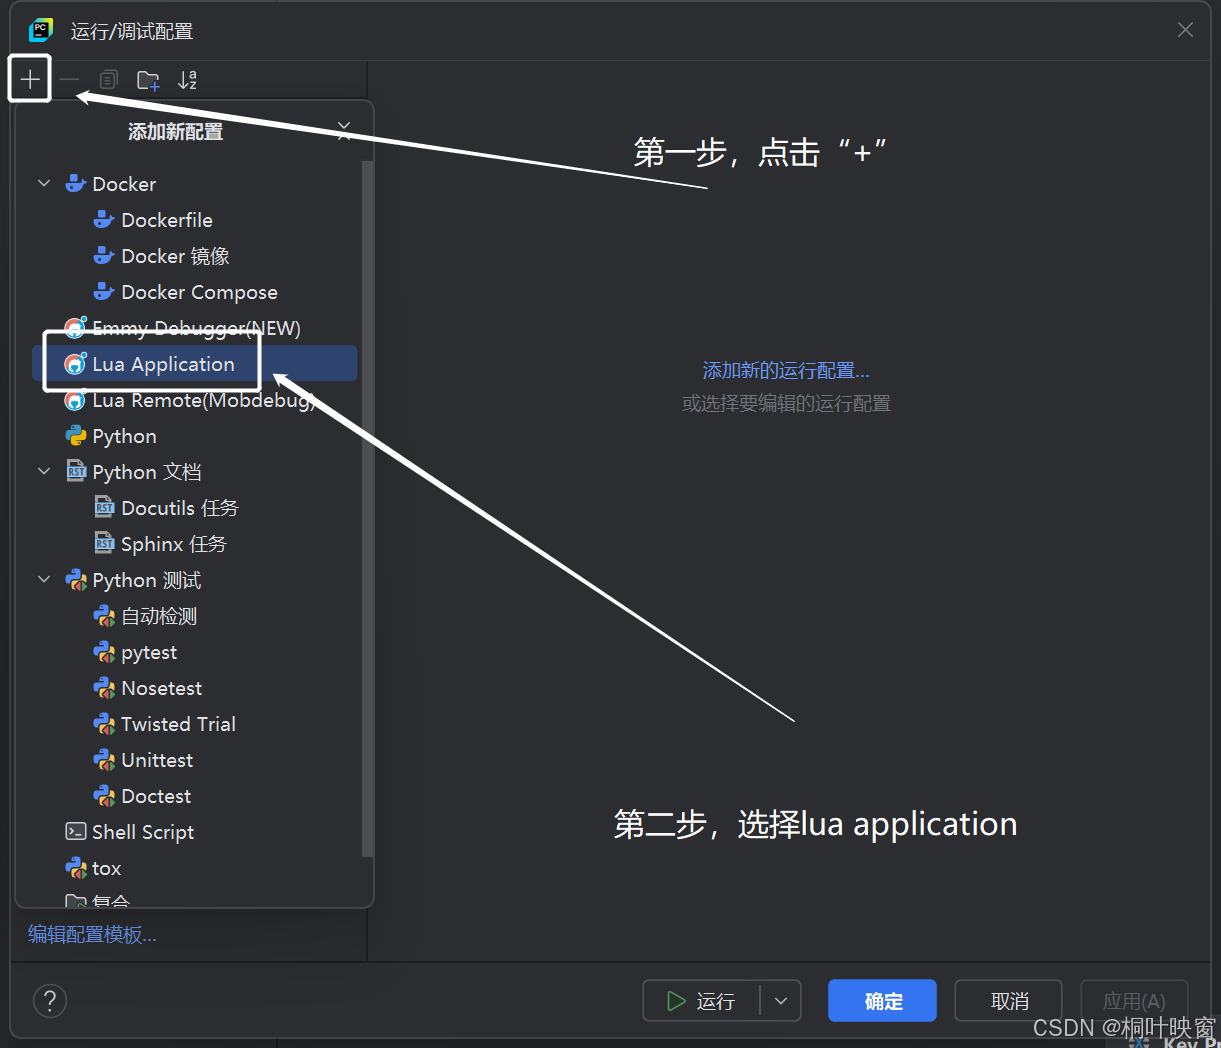Open the 编辑配置模板... link
This screenshot has height=1048, width=1221.
(x=92, y=935)
